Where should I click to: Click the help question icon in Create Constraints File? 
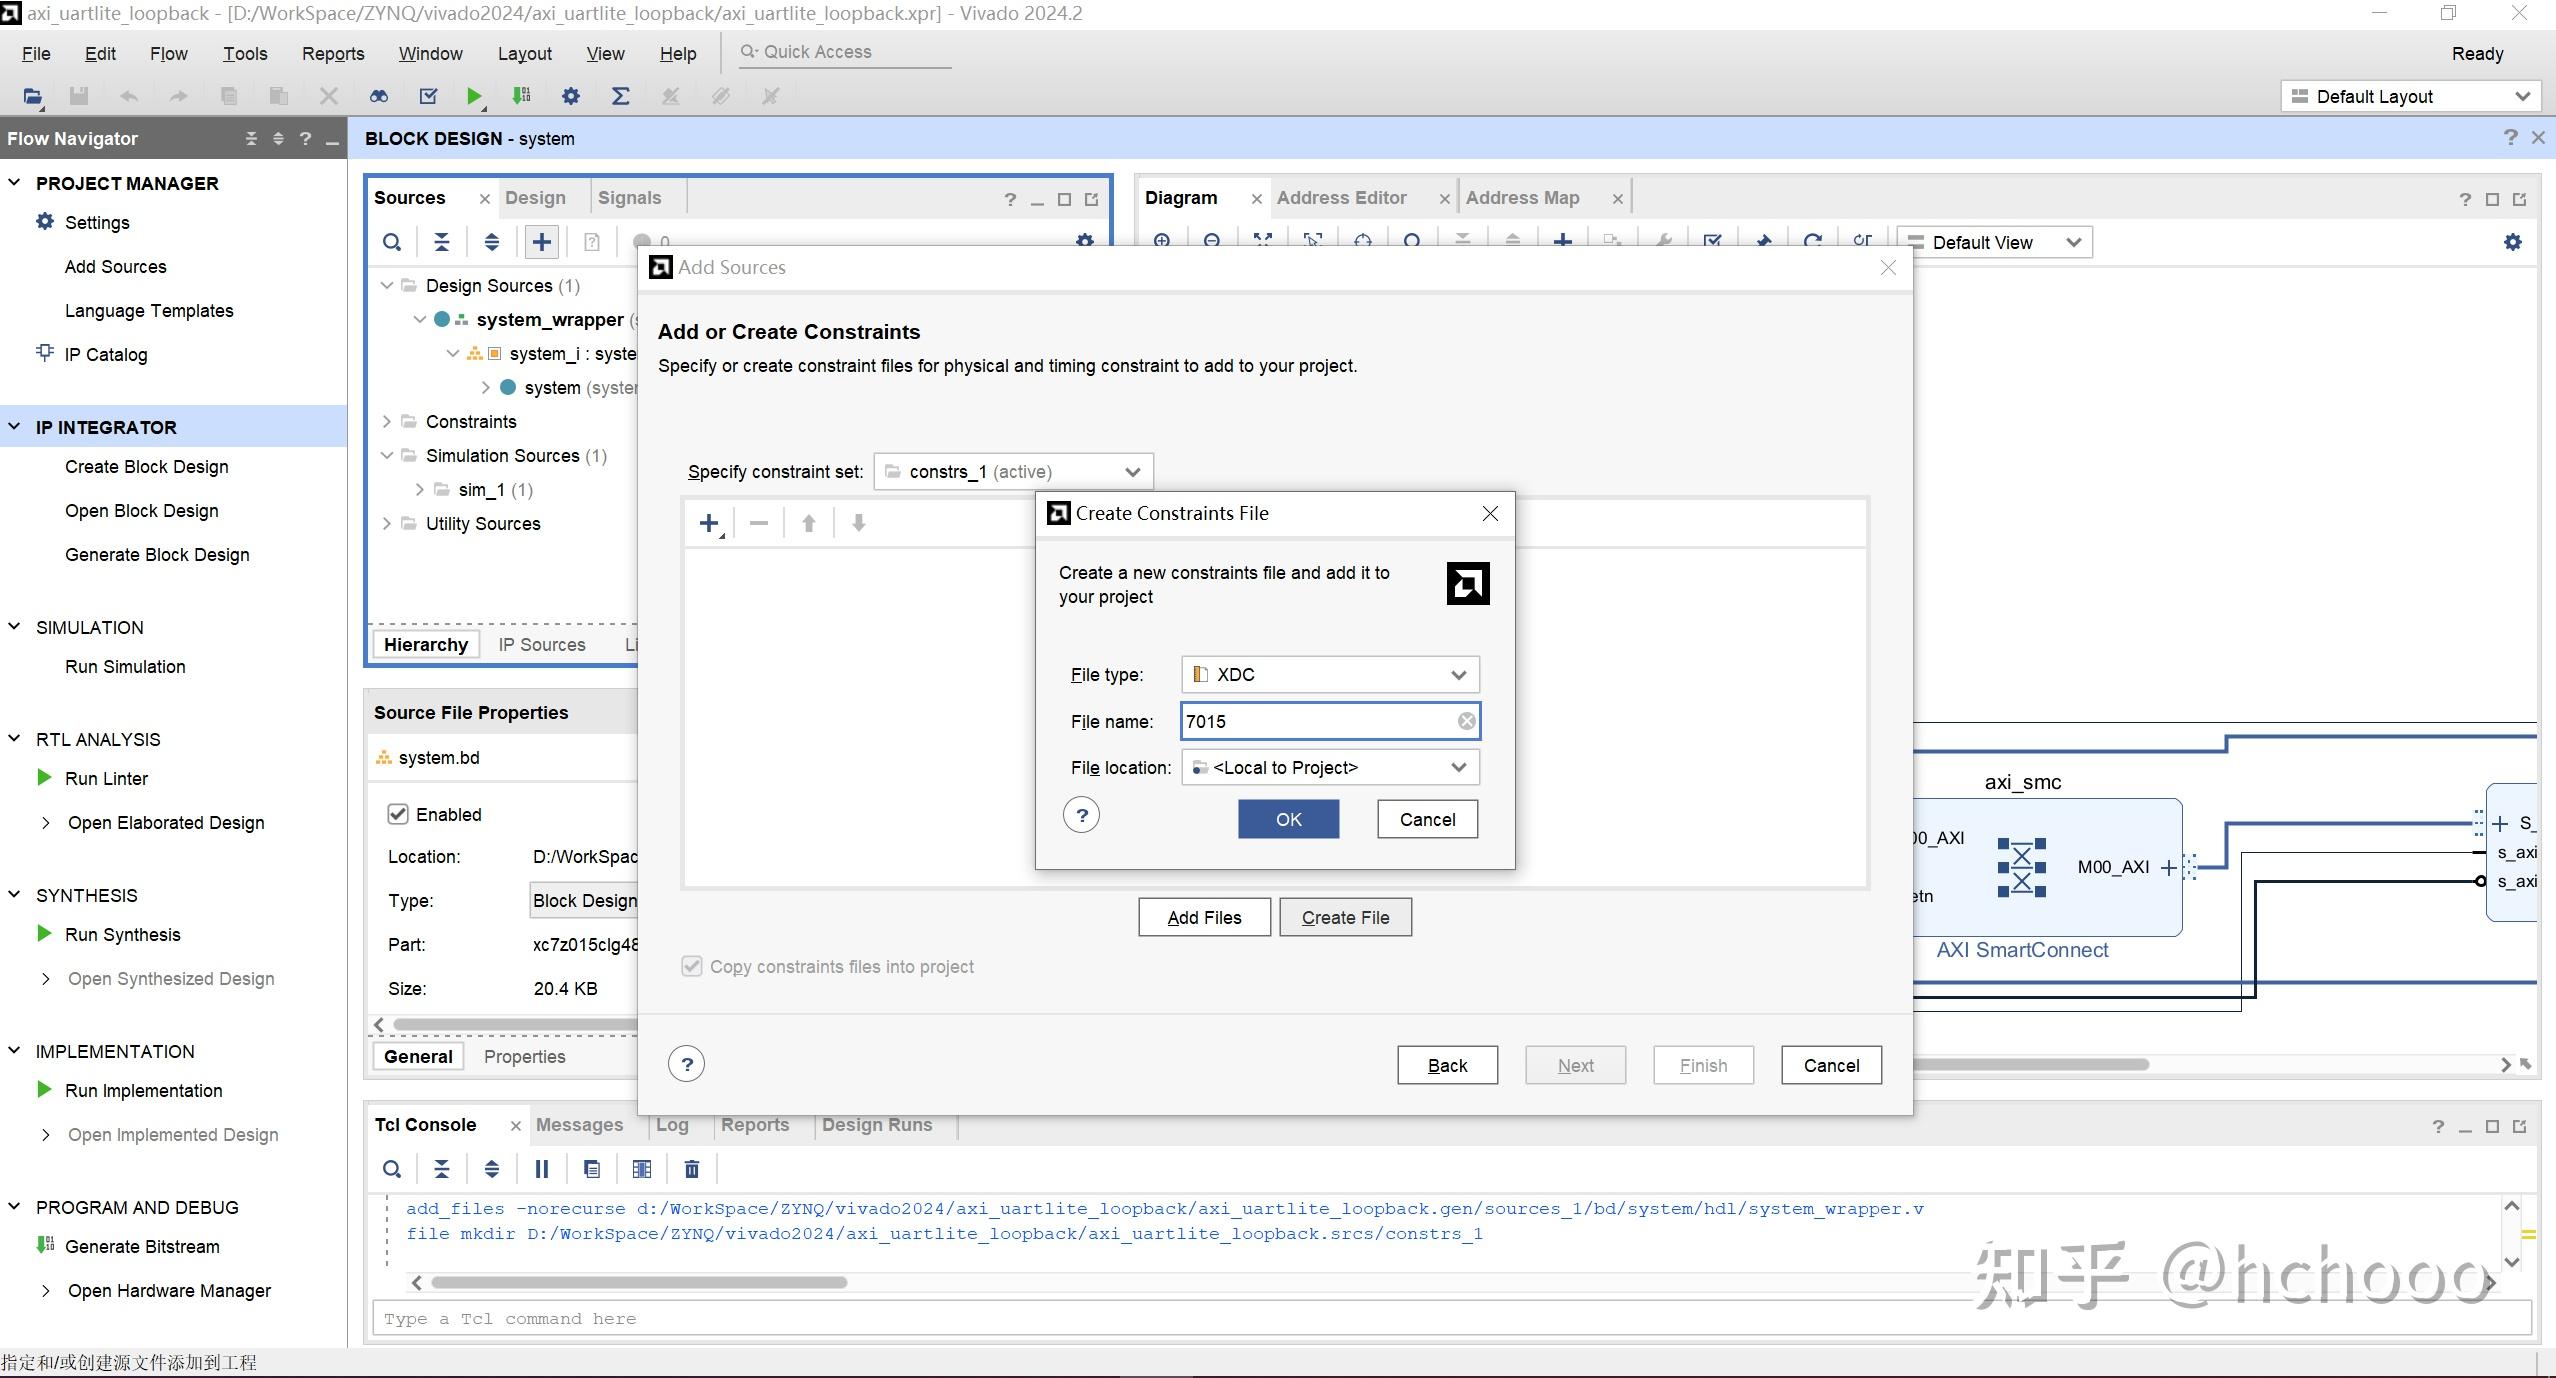[x=1081, y=815]
